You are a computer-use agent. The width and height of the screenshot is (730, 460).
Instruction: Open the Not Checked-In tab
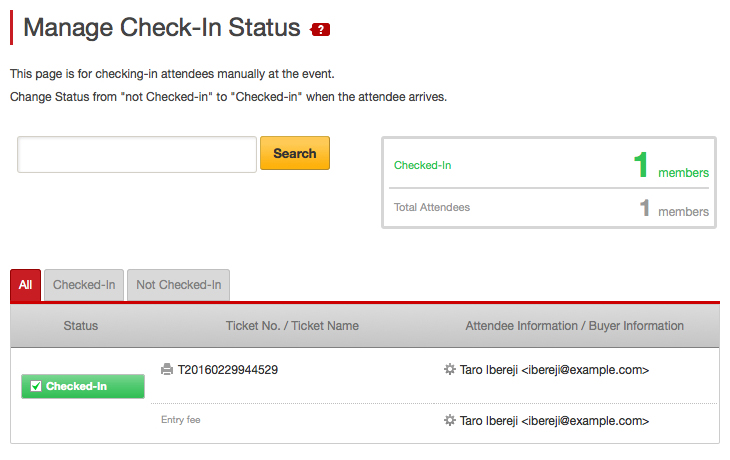pos(178,285)
